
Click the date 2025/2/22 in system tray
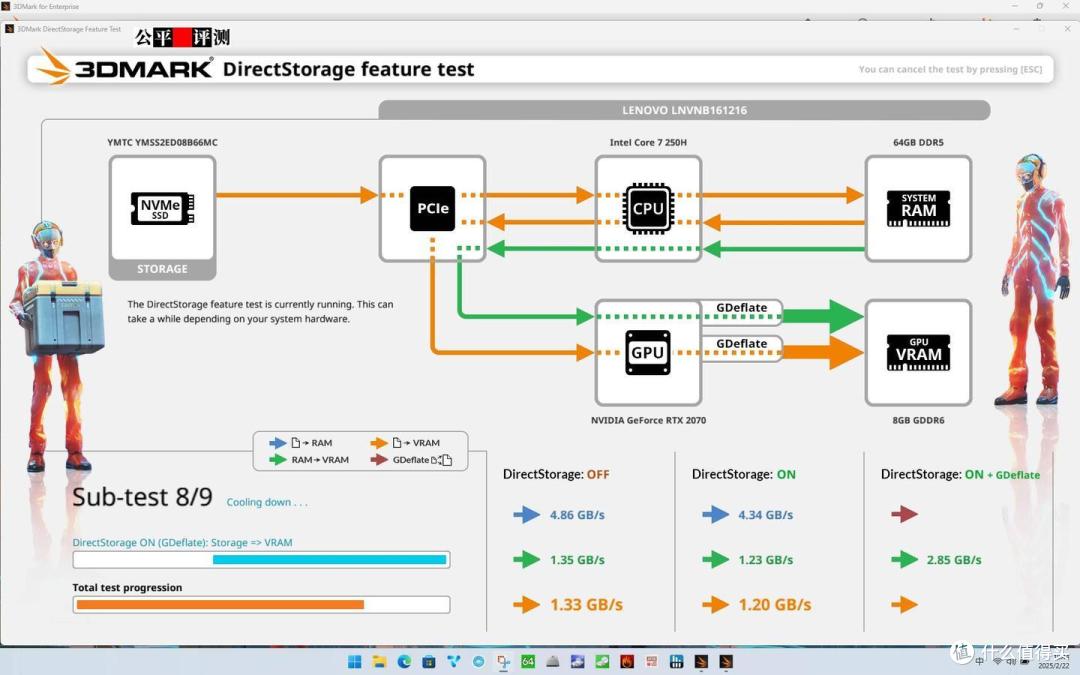[1054, 666]
